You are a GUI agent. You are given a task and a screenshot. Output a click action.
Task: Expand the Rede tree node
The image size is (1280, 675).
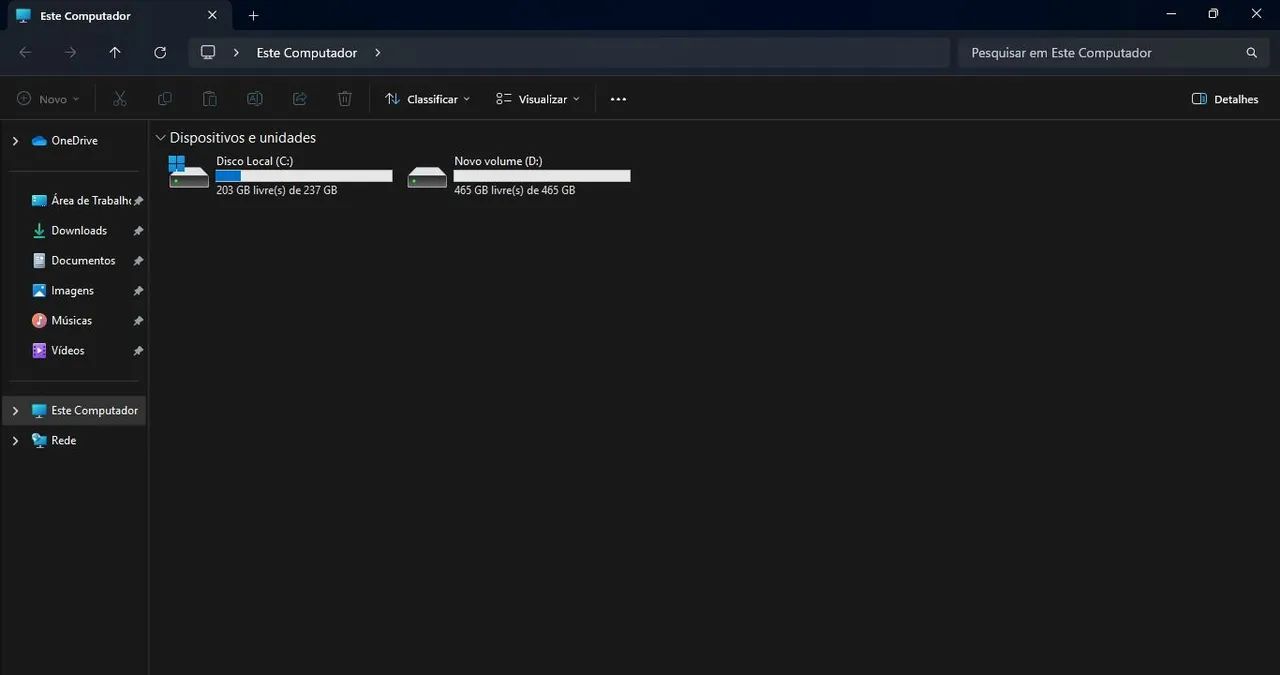pyautogui.click(x=15, y=441)
